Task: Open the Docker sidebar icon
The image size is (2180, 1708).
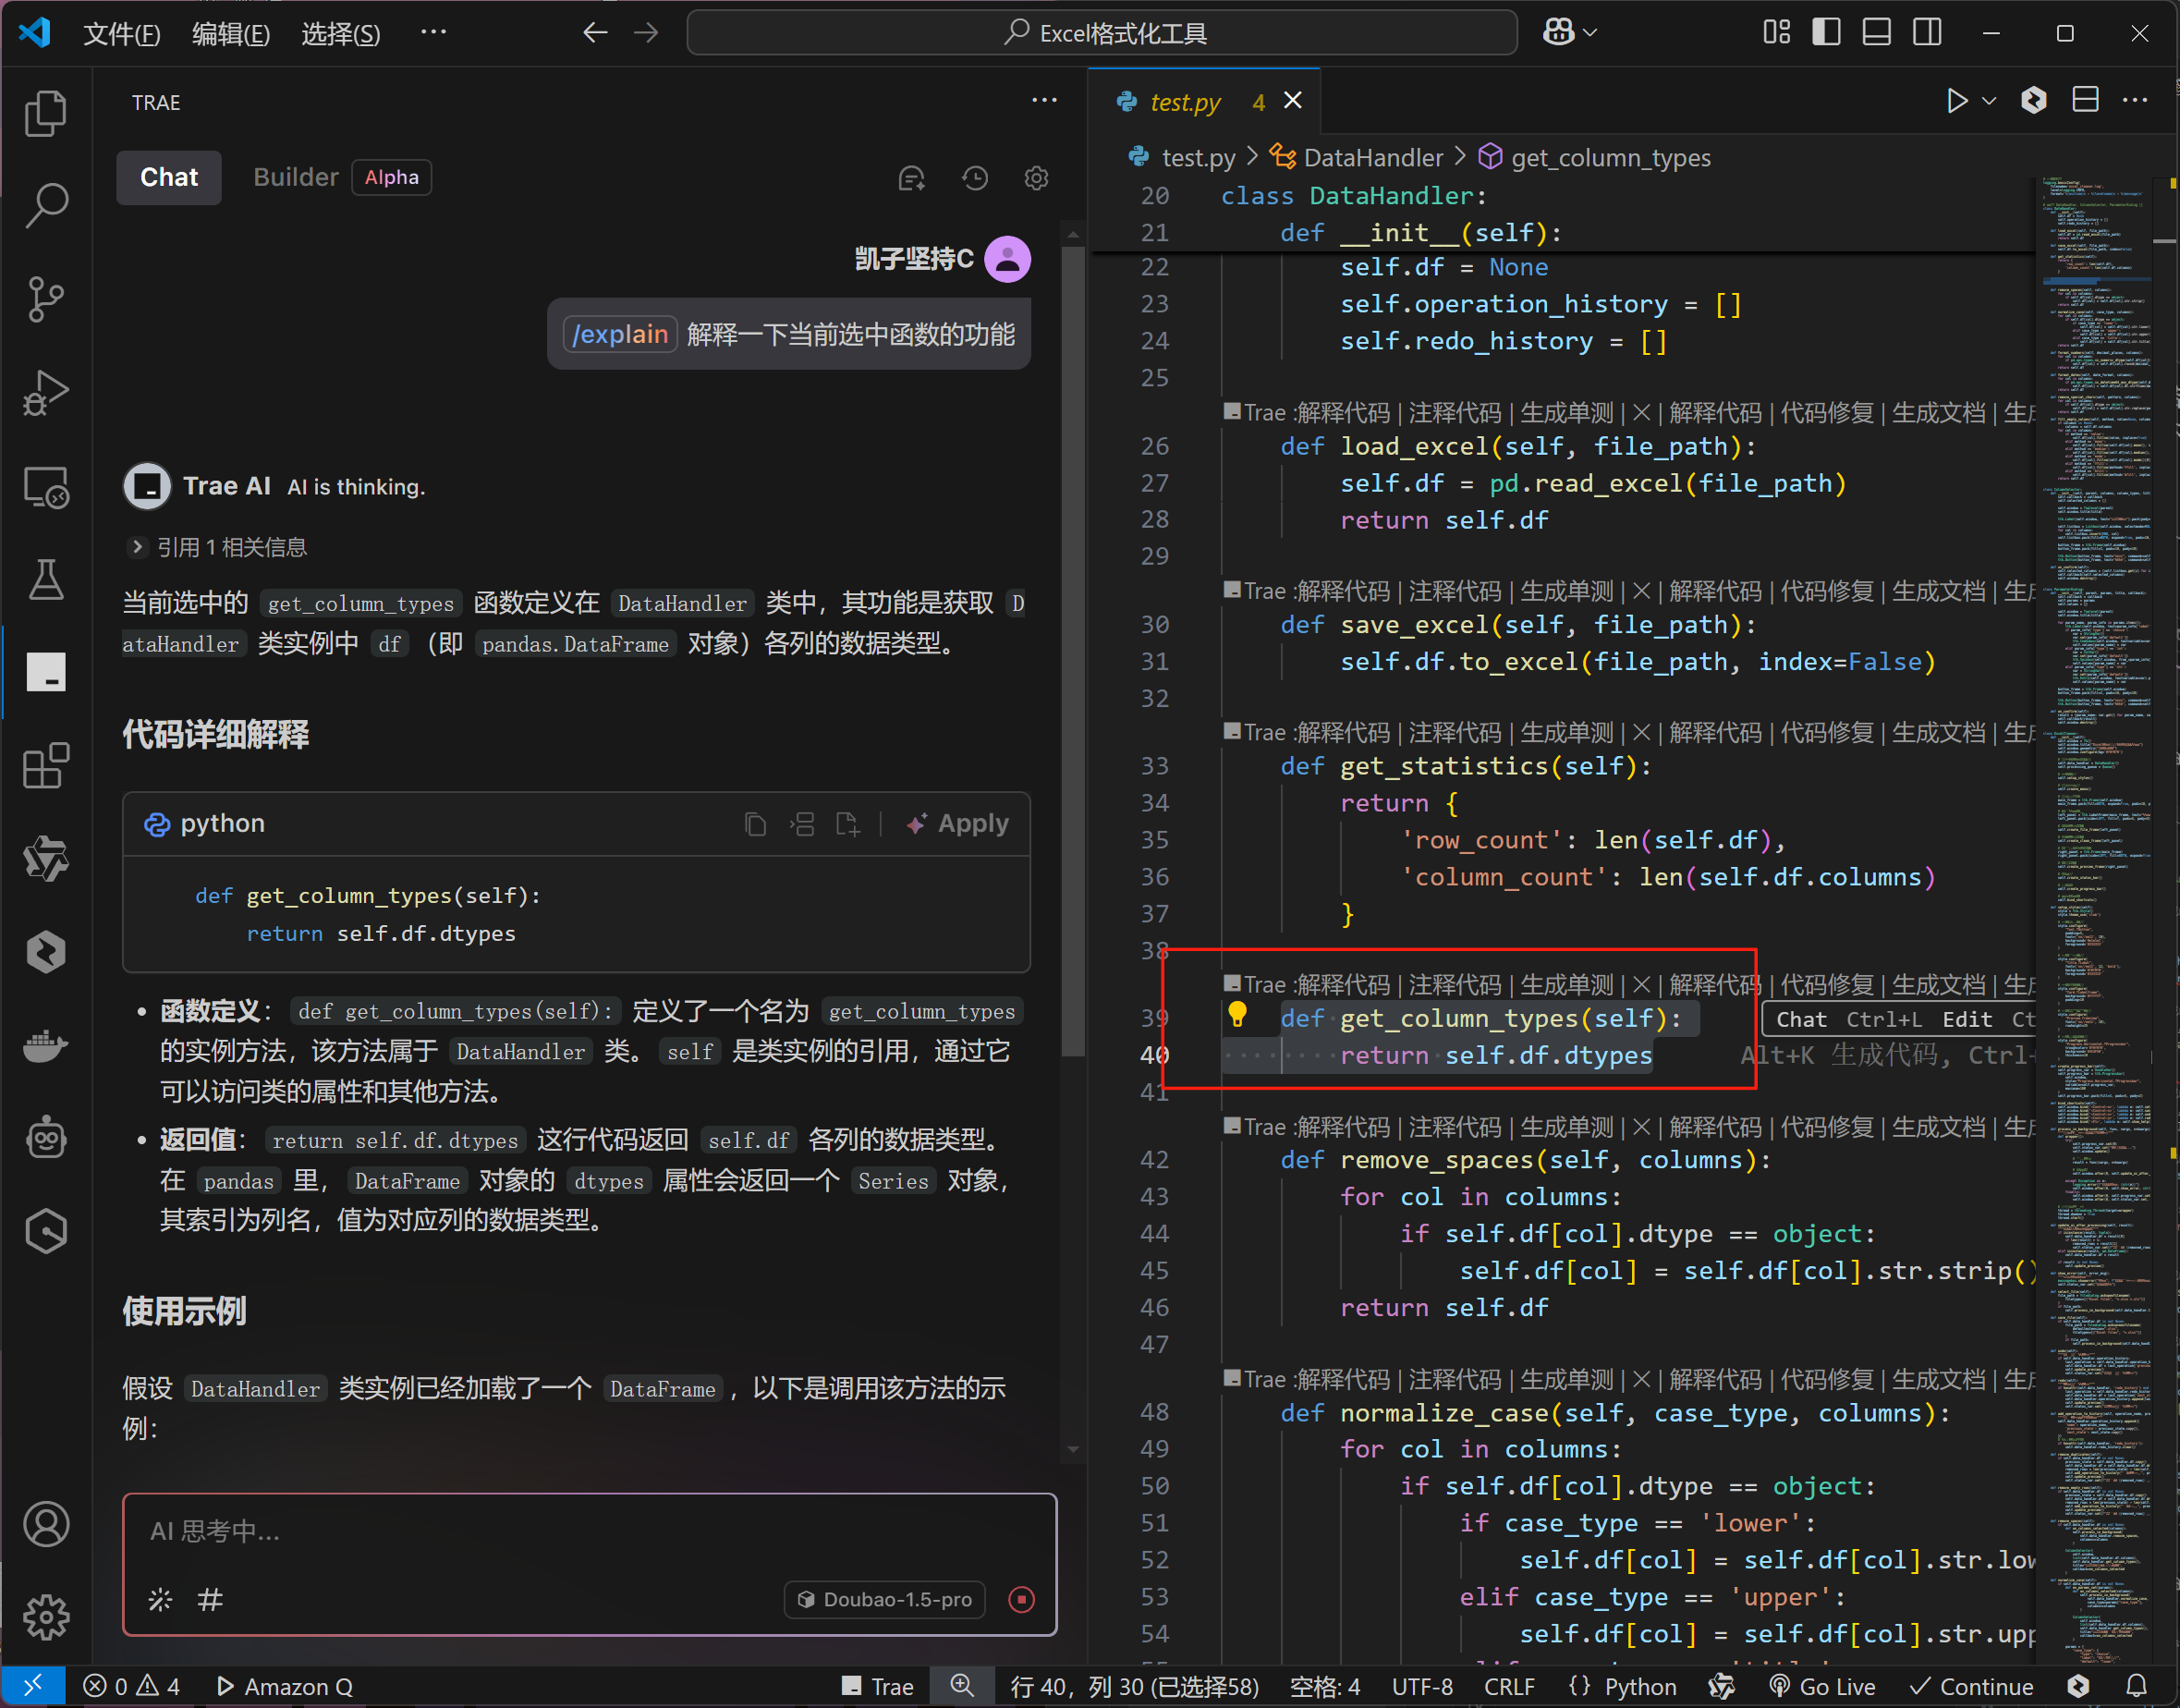Action: click(45, 1046)
